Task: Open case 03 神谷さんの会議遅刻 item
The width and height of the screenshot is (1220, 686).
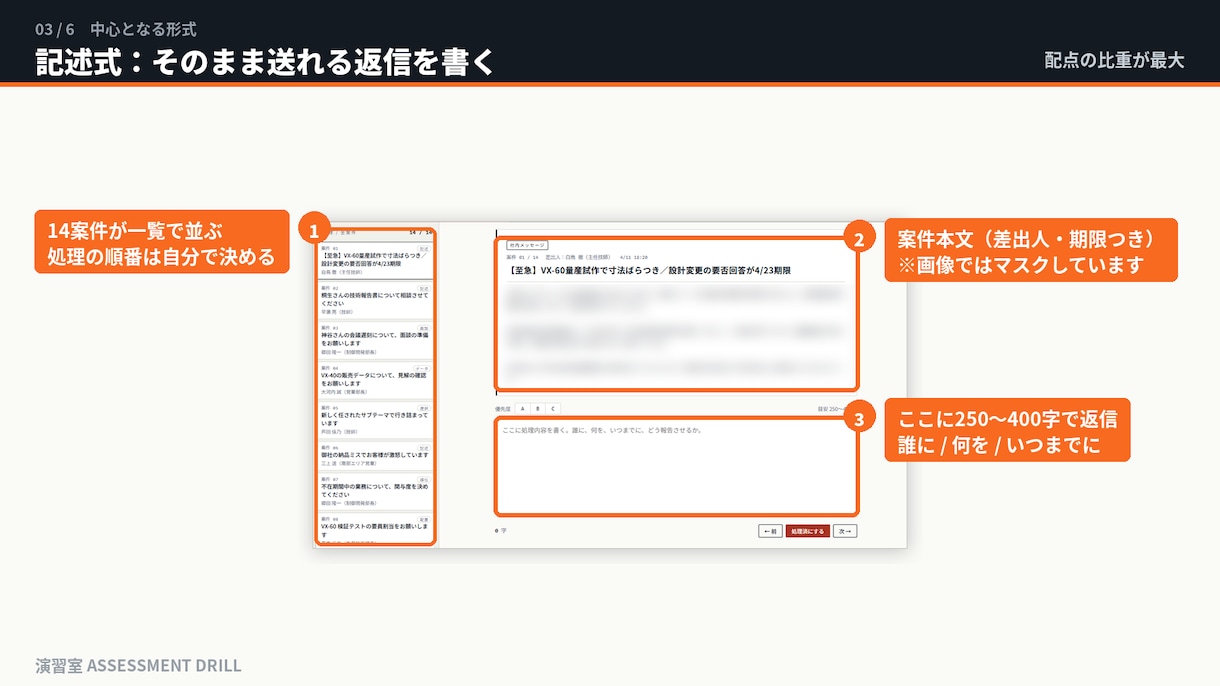Action: pos(375,340)
